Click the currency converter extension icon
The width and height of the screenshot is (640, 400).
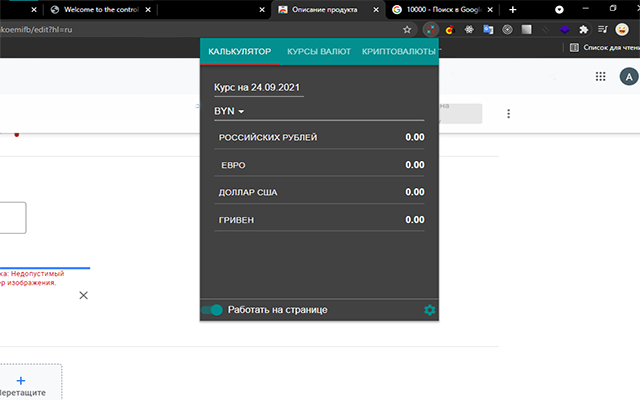pyautogui.click(x=430, y=29)
